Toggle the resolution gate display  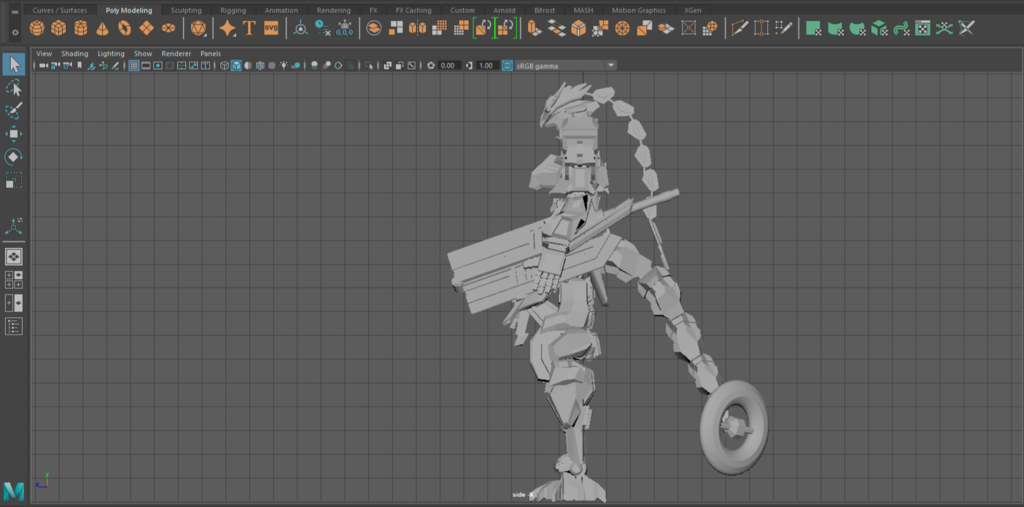pyautogui.click(x=158, y=65)
